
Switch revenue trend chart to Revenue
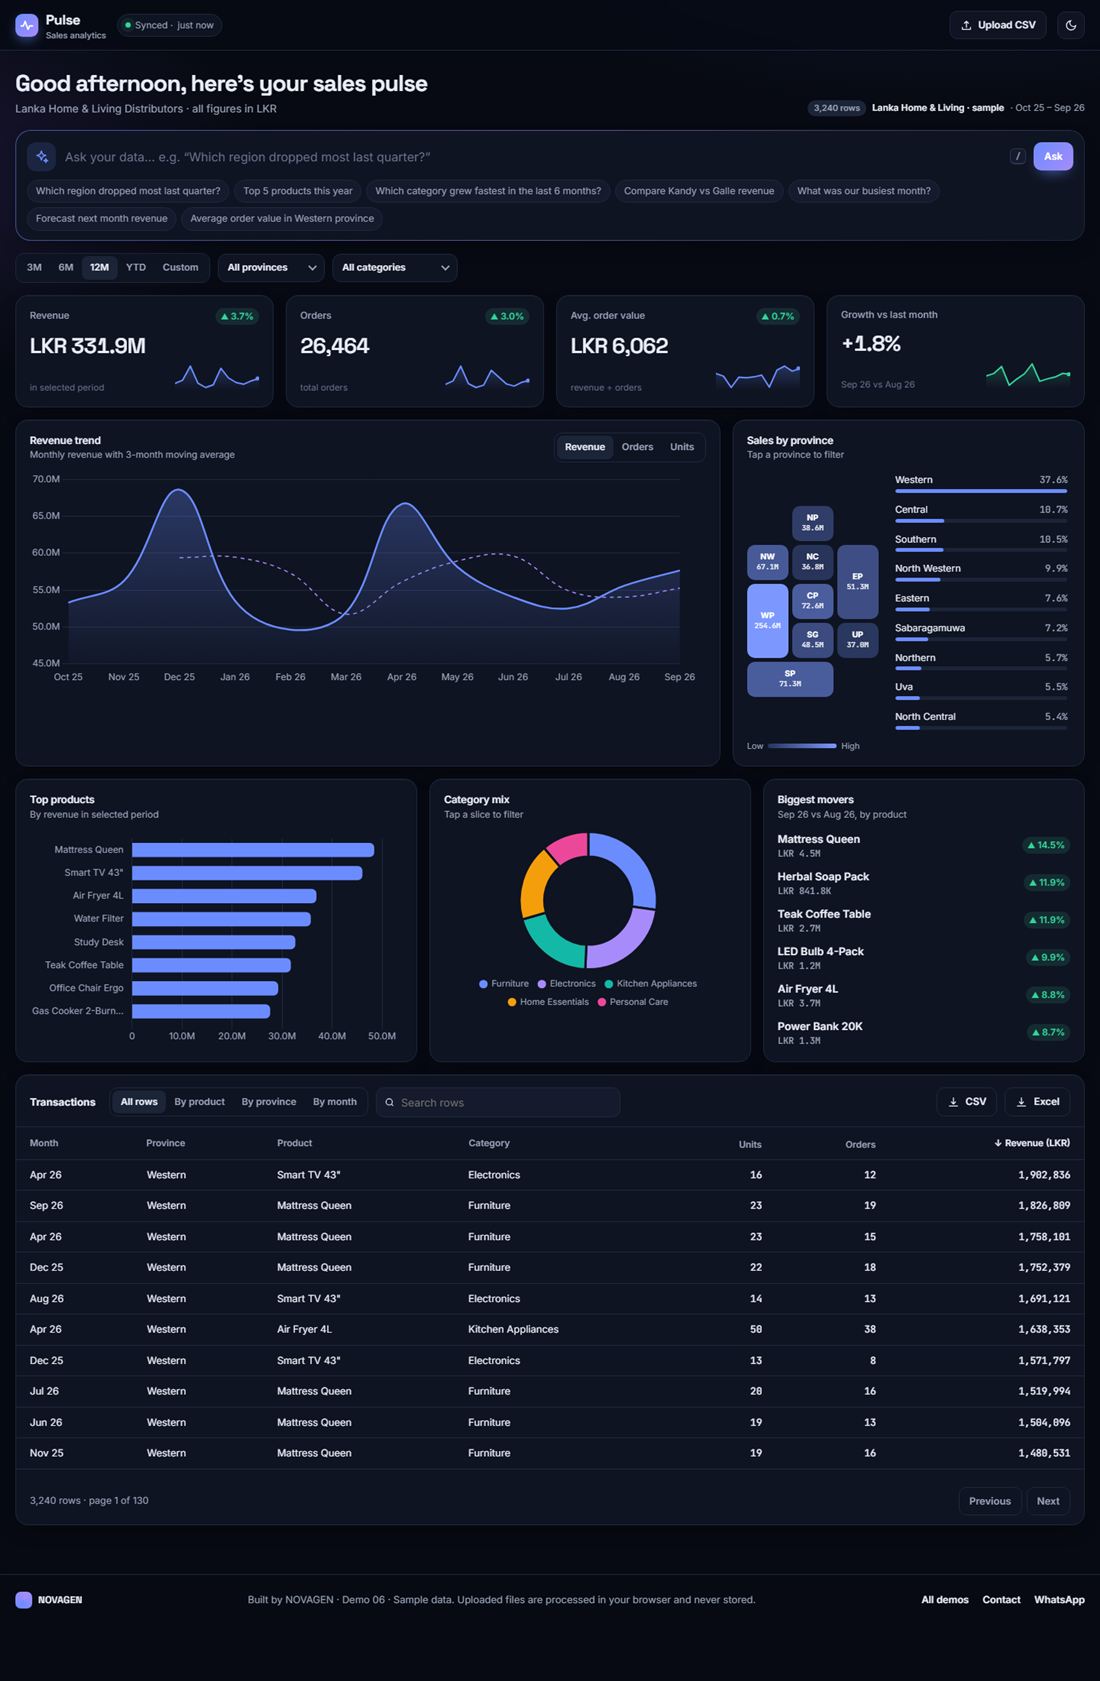click(x=585, y=447)
